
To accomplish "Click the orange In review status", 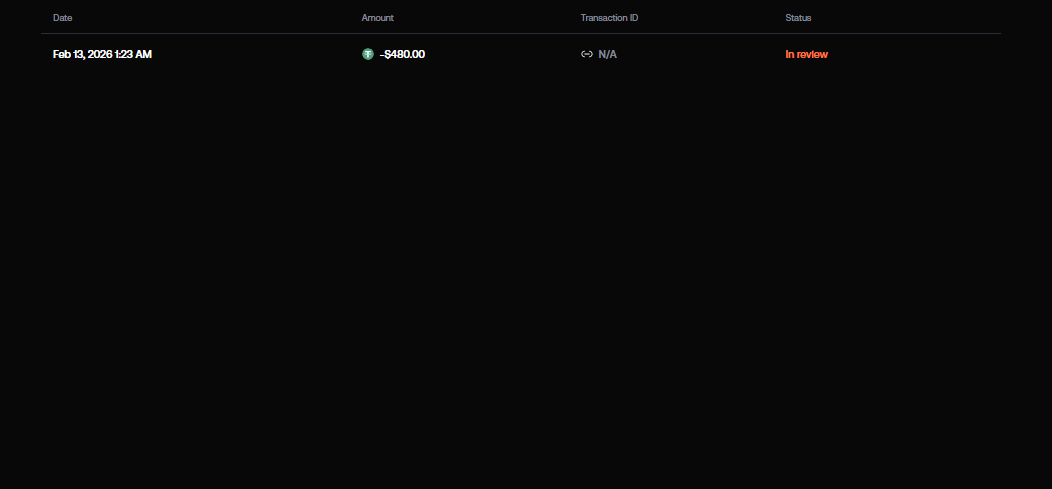I will tap(806, 54).
